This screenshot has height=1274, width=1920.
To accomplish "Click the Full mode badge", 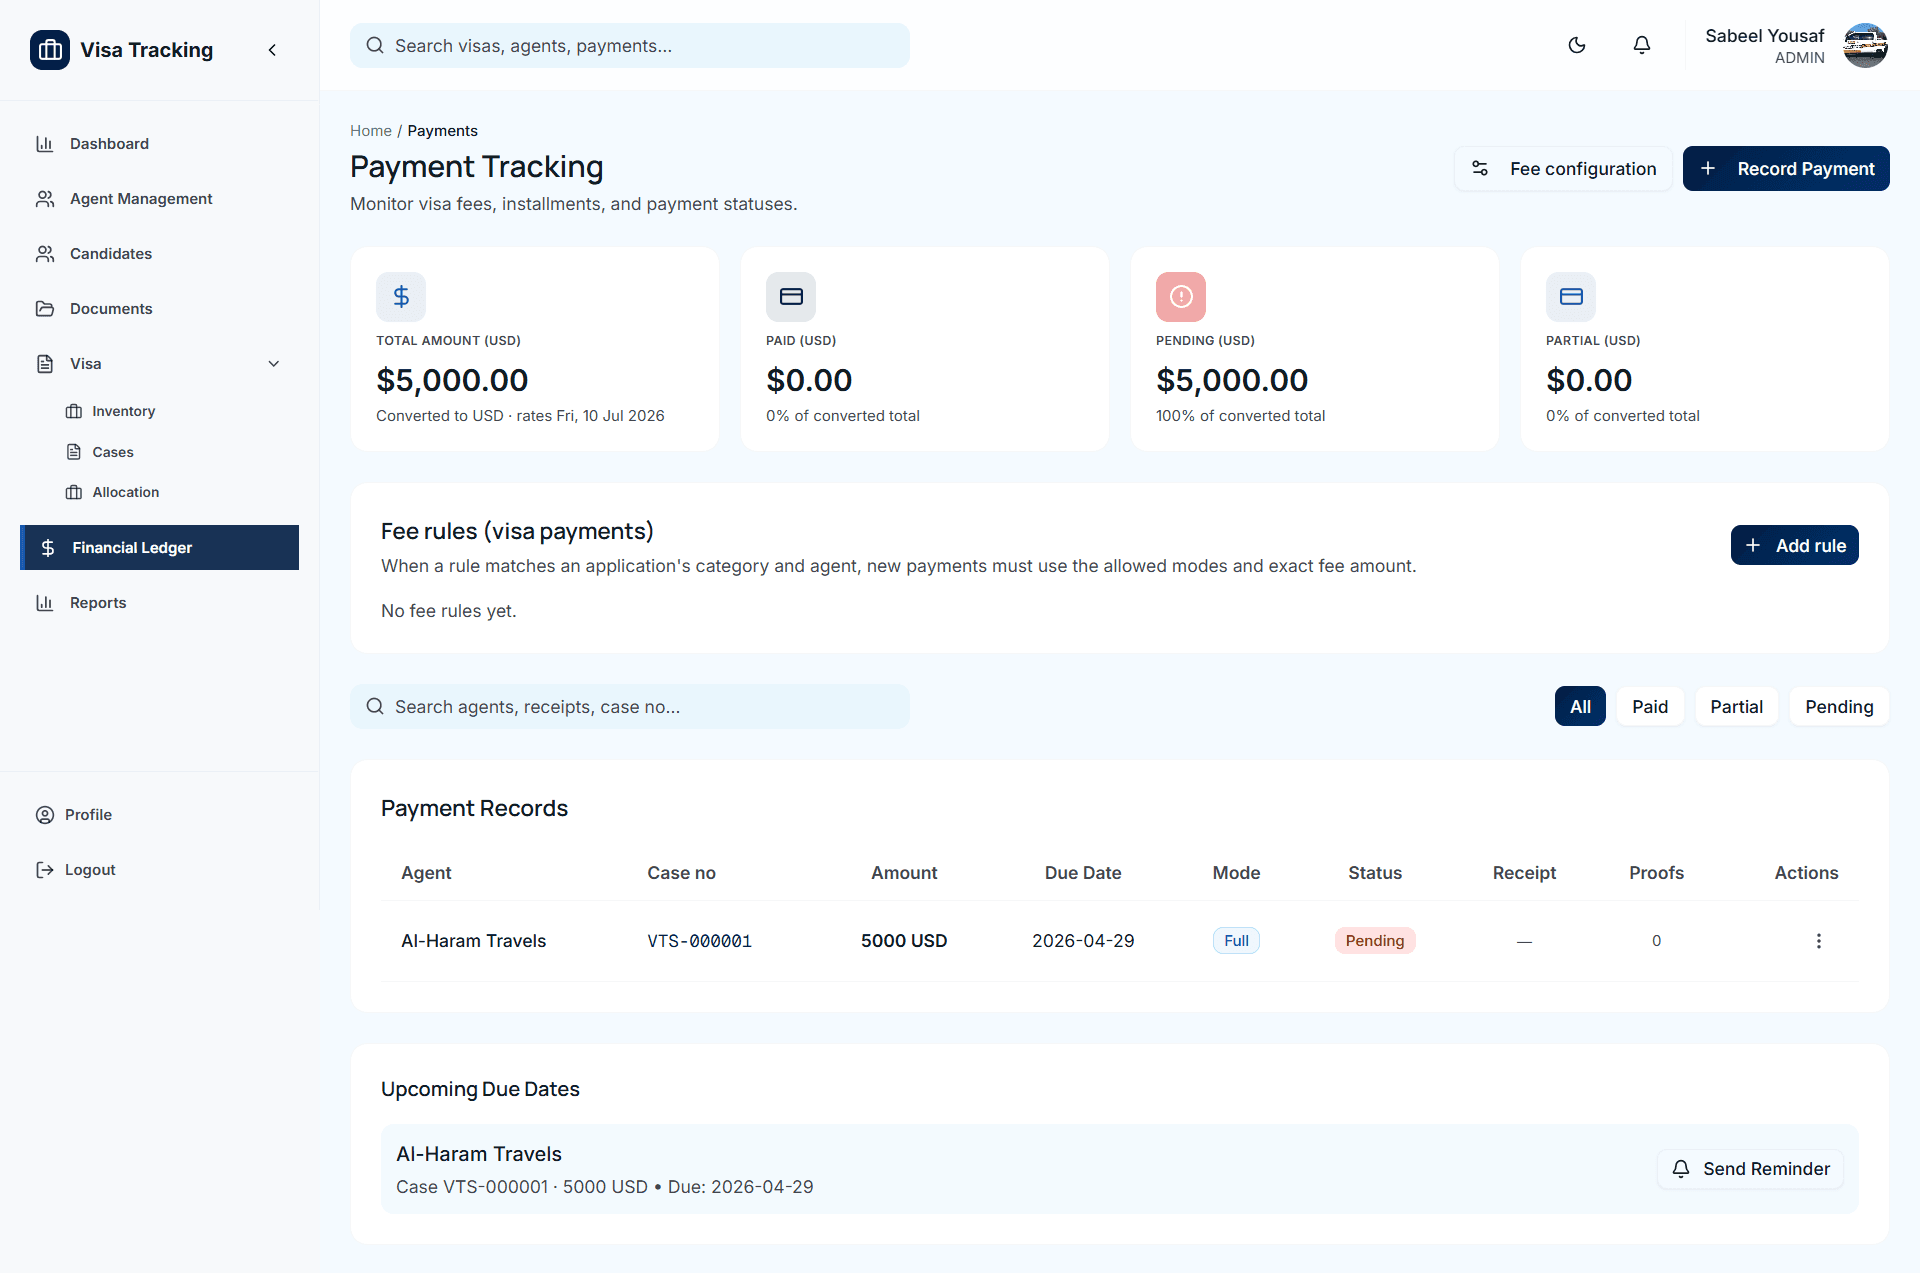I will [1236, 941].
